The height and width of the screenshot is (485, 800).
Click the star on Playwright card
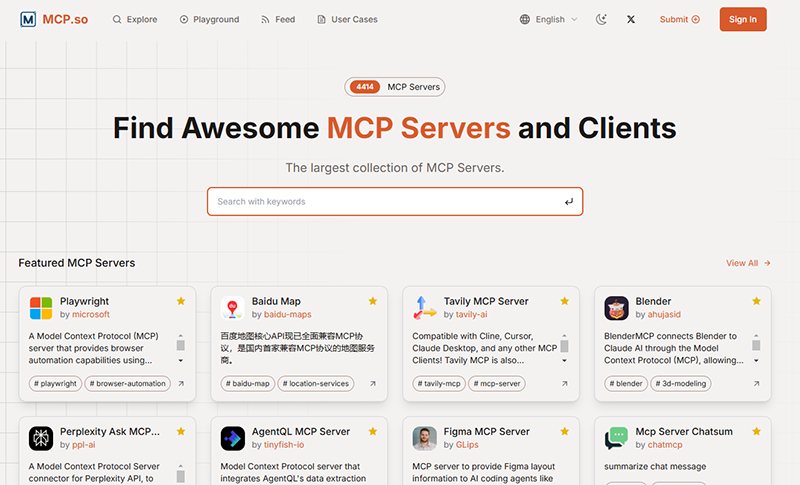(x=181, y=301)
